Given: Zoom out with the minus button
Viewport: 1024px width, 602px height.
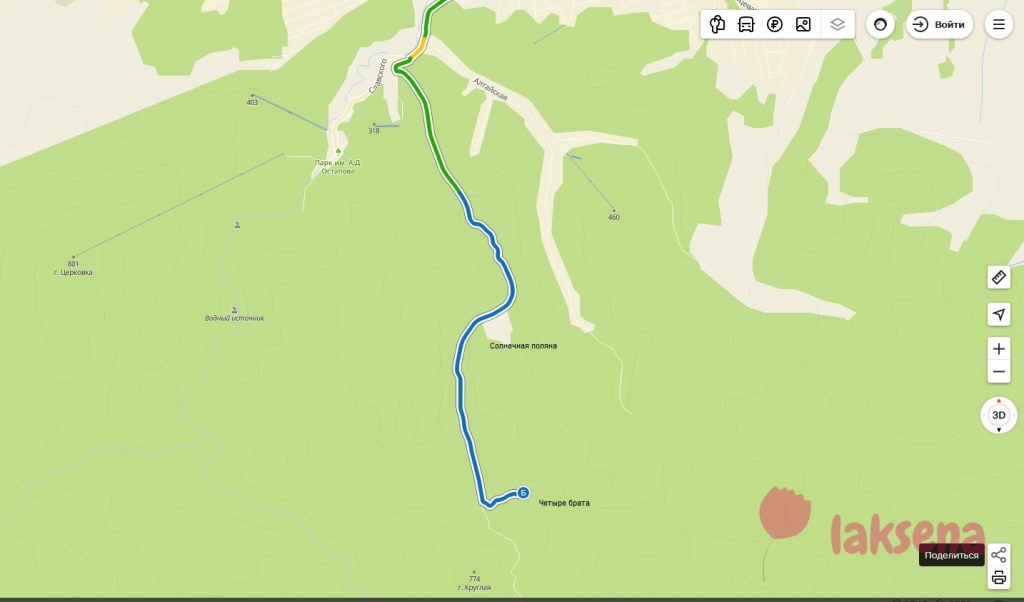Looking at the screenshot, I should tap(999, 372).
